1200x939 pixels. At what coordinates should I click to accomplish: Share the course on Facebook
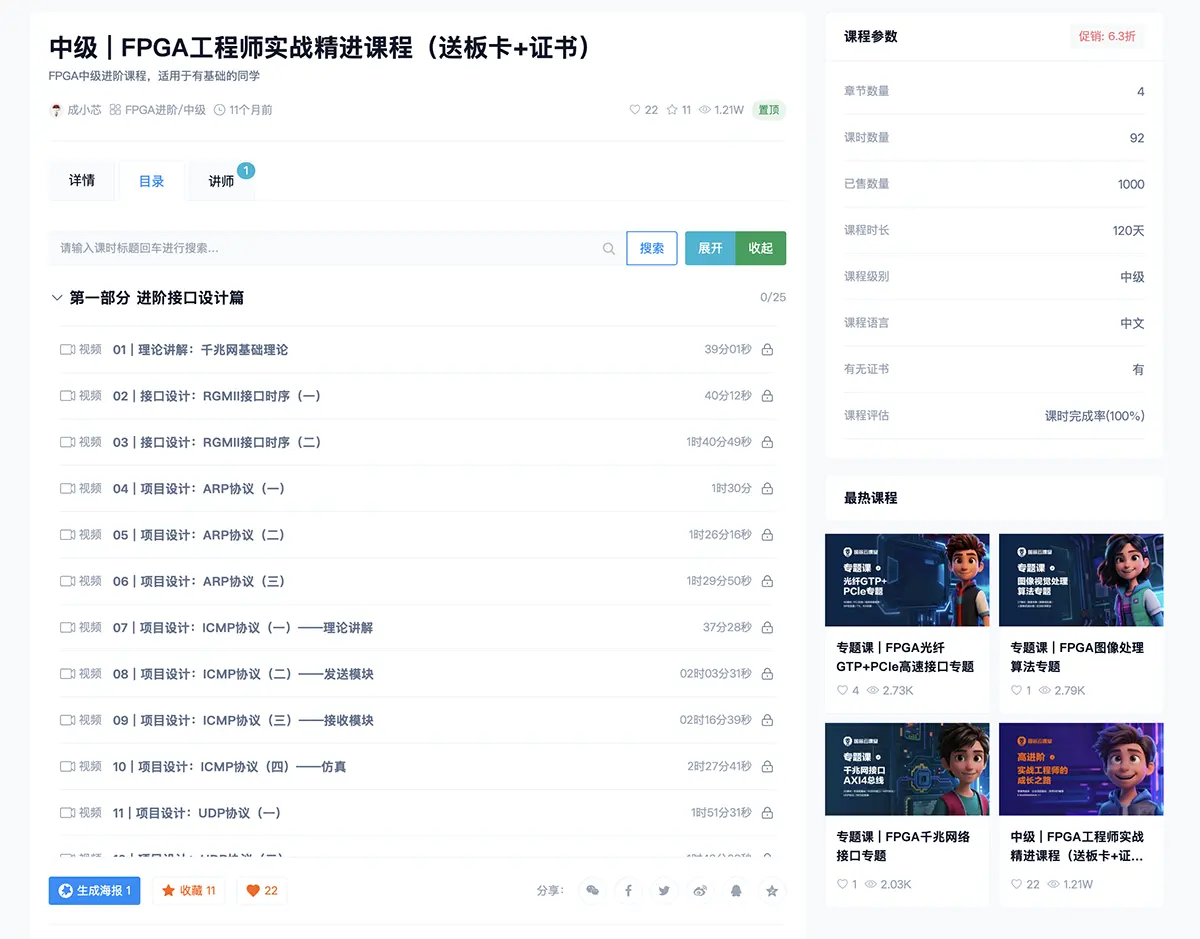point(628,890)
